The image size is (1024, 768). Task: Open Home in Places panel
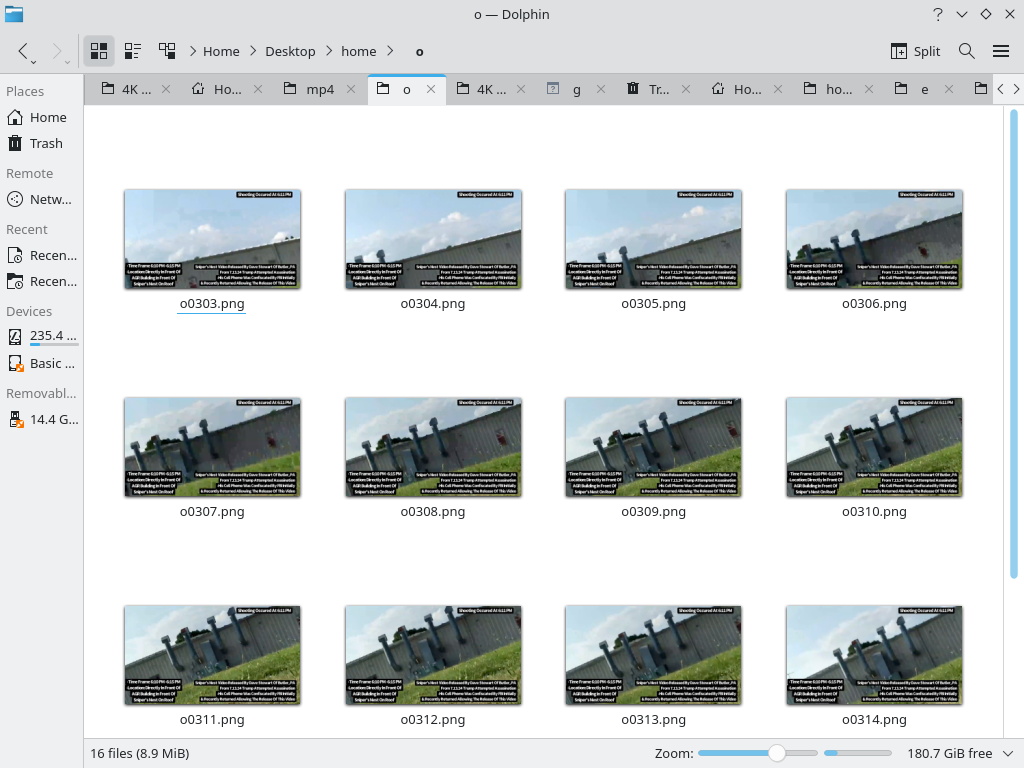47,117
